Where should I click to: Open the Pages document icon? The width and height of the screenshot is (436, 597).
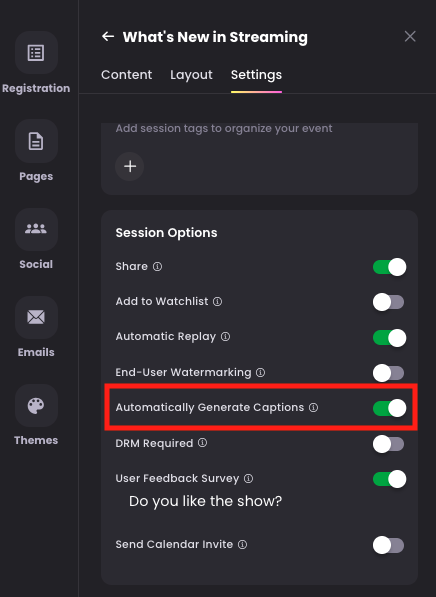click(x=36, y=141)
